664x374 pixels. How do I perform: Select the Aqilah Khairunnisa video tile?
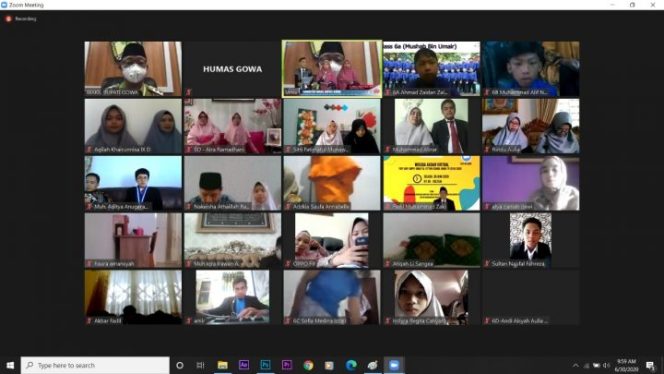133,126
